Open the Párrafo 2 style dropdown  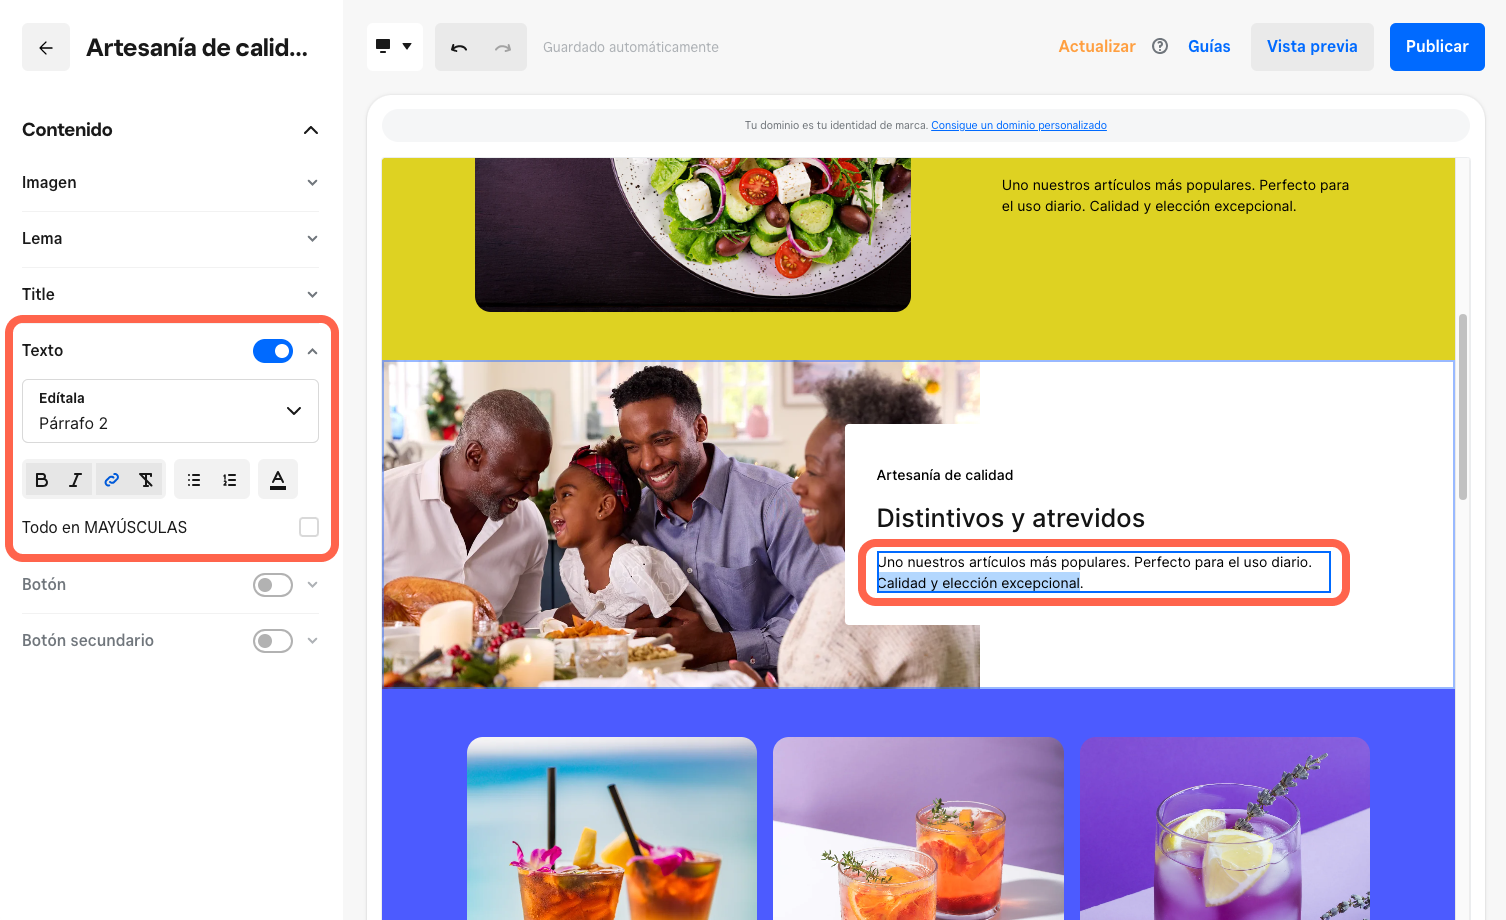170,411
